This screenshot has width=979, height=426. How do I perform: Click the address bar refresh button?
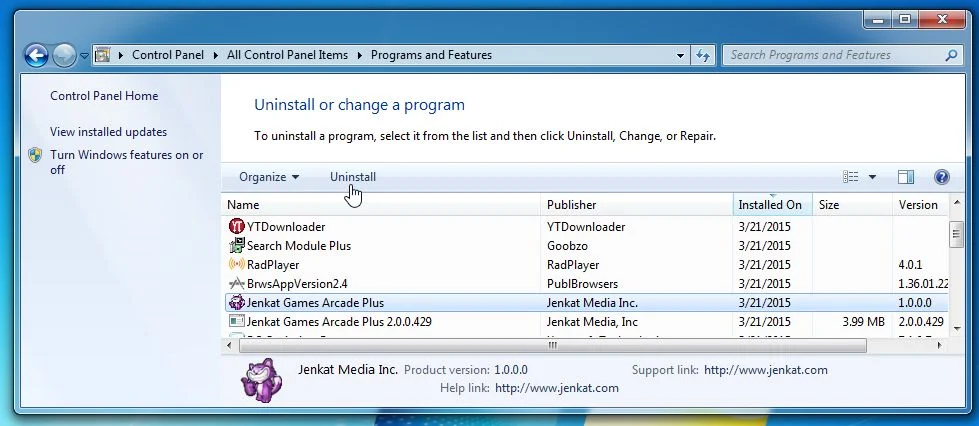[702, 56]
